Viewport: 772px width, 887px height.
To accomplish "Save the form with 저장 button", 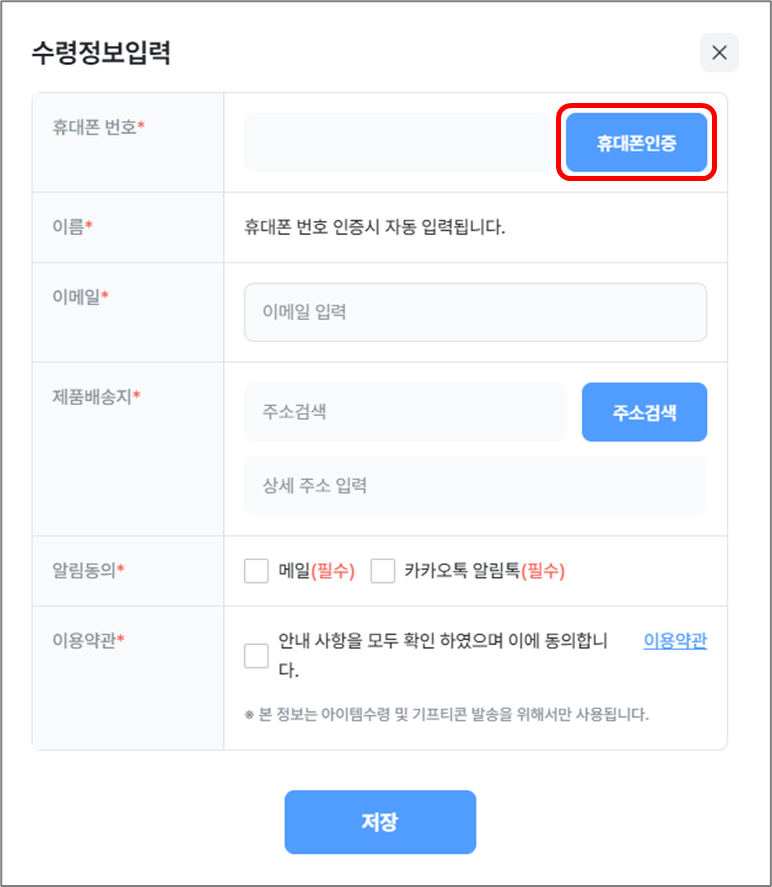I will coord(380,822).
